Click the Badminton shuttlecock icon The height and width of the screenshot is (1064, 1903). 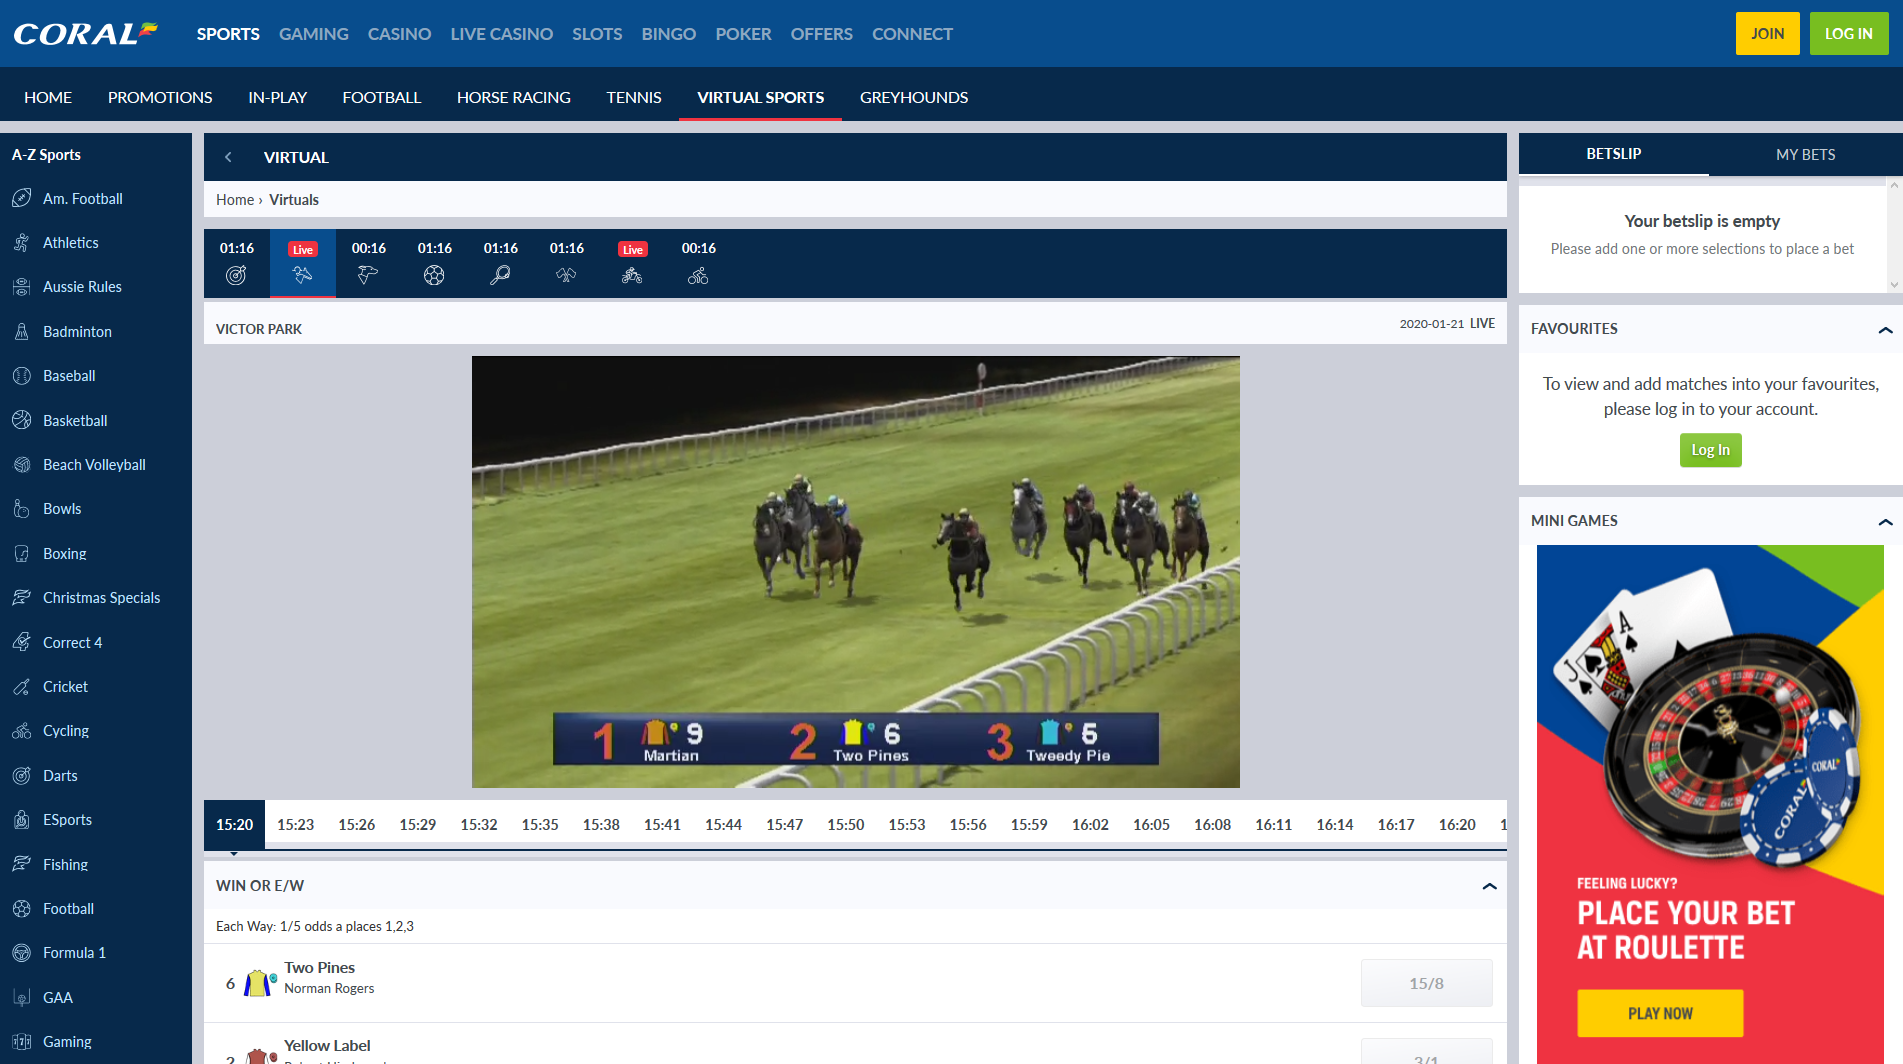[22, 331]
